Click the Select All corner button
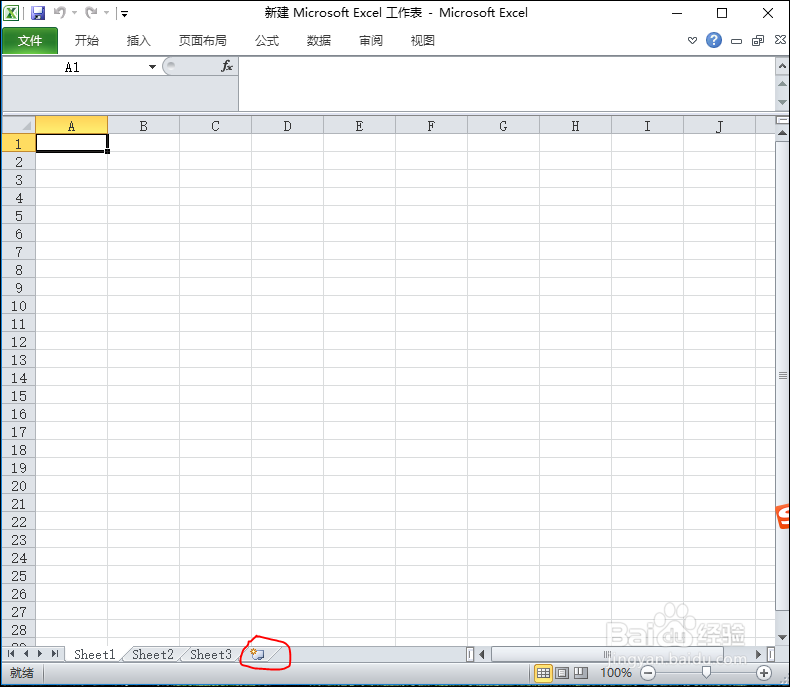The image size is (790, 687). [19, 125]
